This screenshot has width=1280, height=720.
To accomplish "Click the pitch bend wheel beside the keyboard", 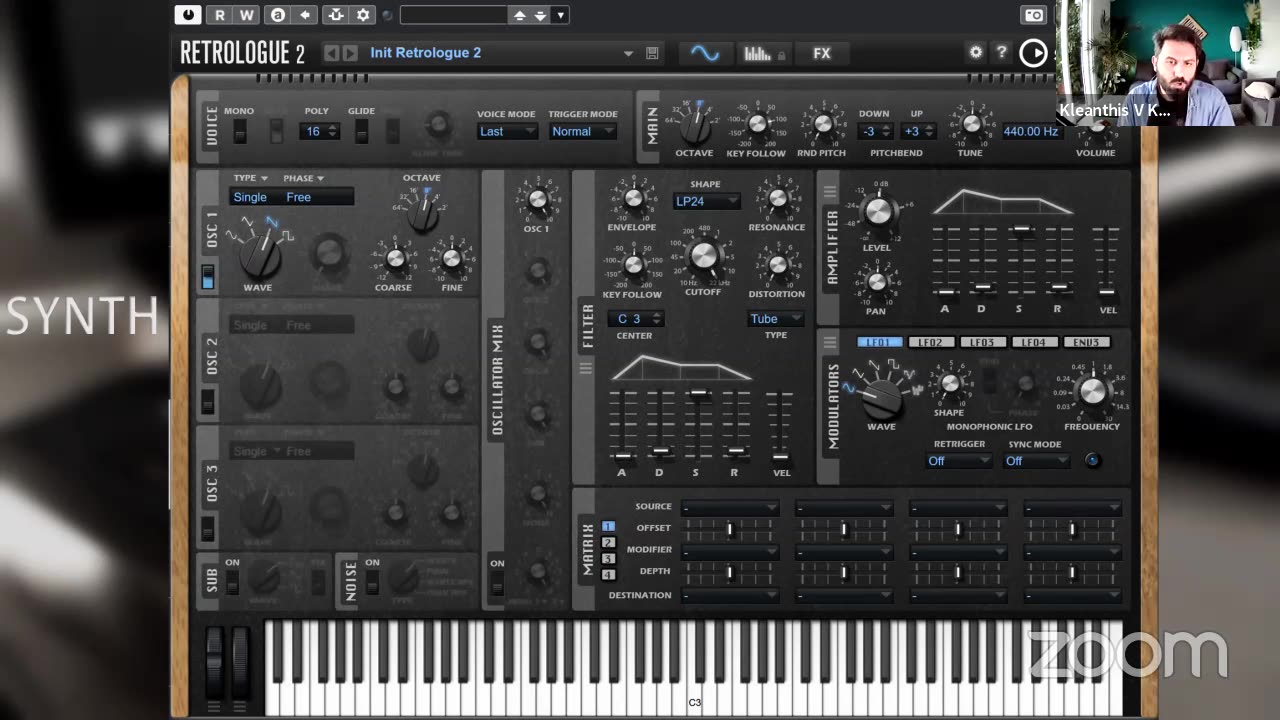I will pyautogui.click(x=215, y=662).
